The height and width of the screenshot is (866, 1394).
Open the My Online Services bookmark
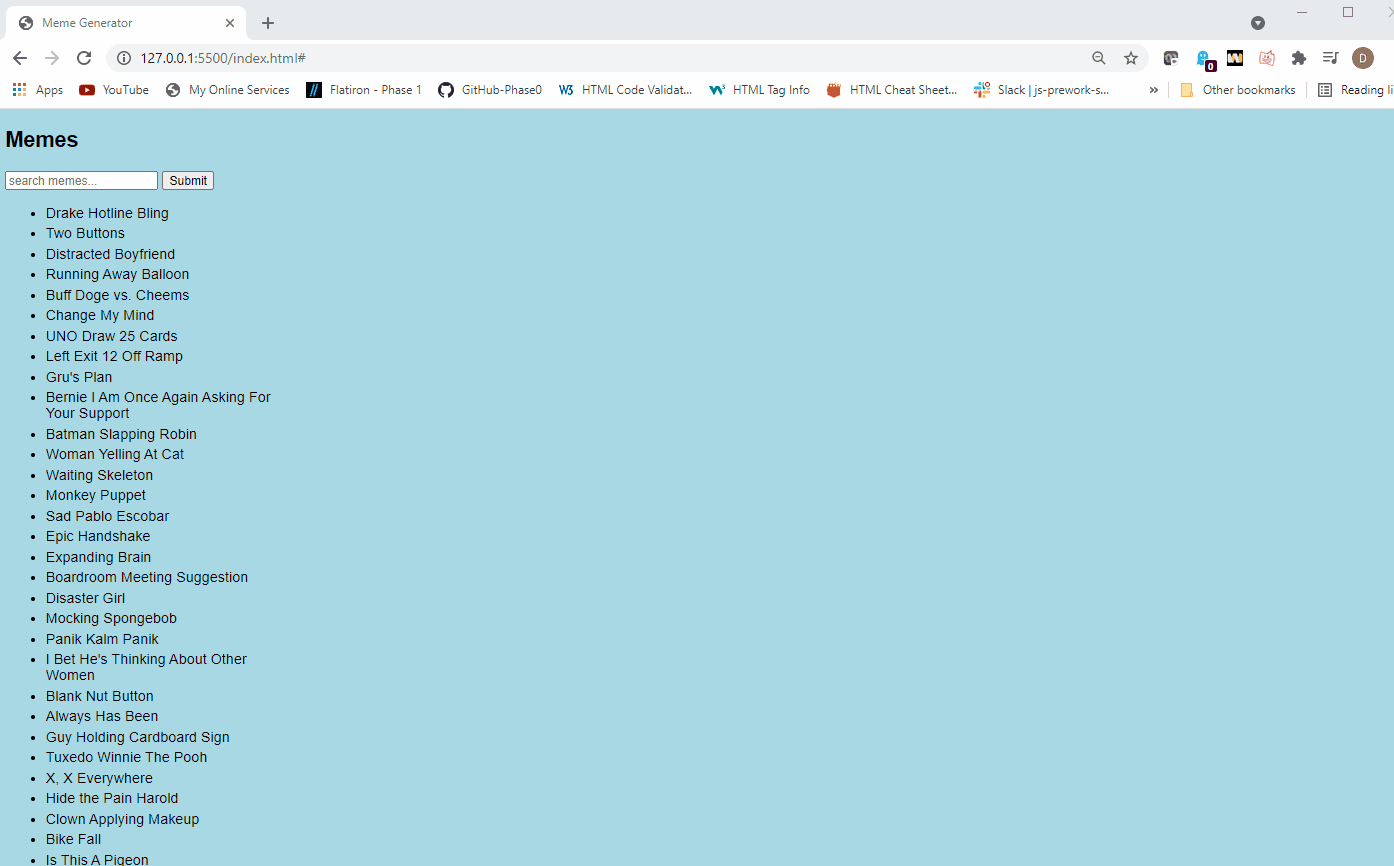227,90
